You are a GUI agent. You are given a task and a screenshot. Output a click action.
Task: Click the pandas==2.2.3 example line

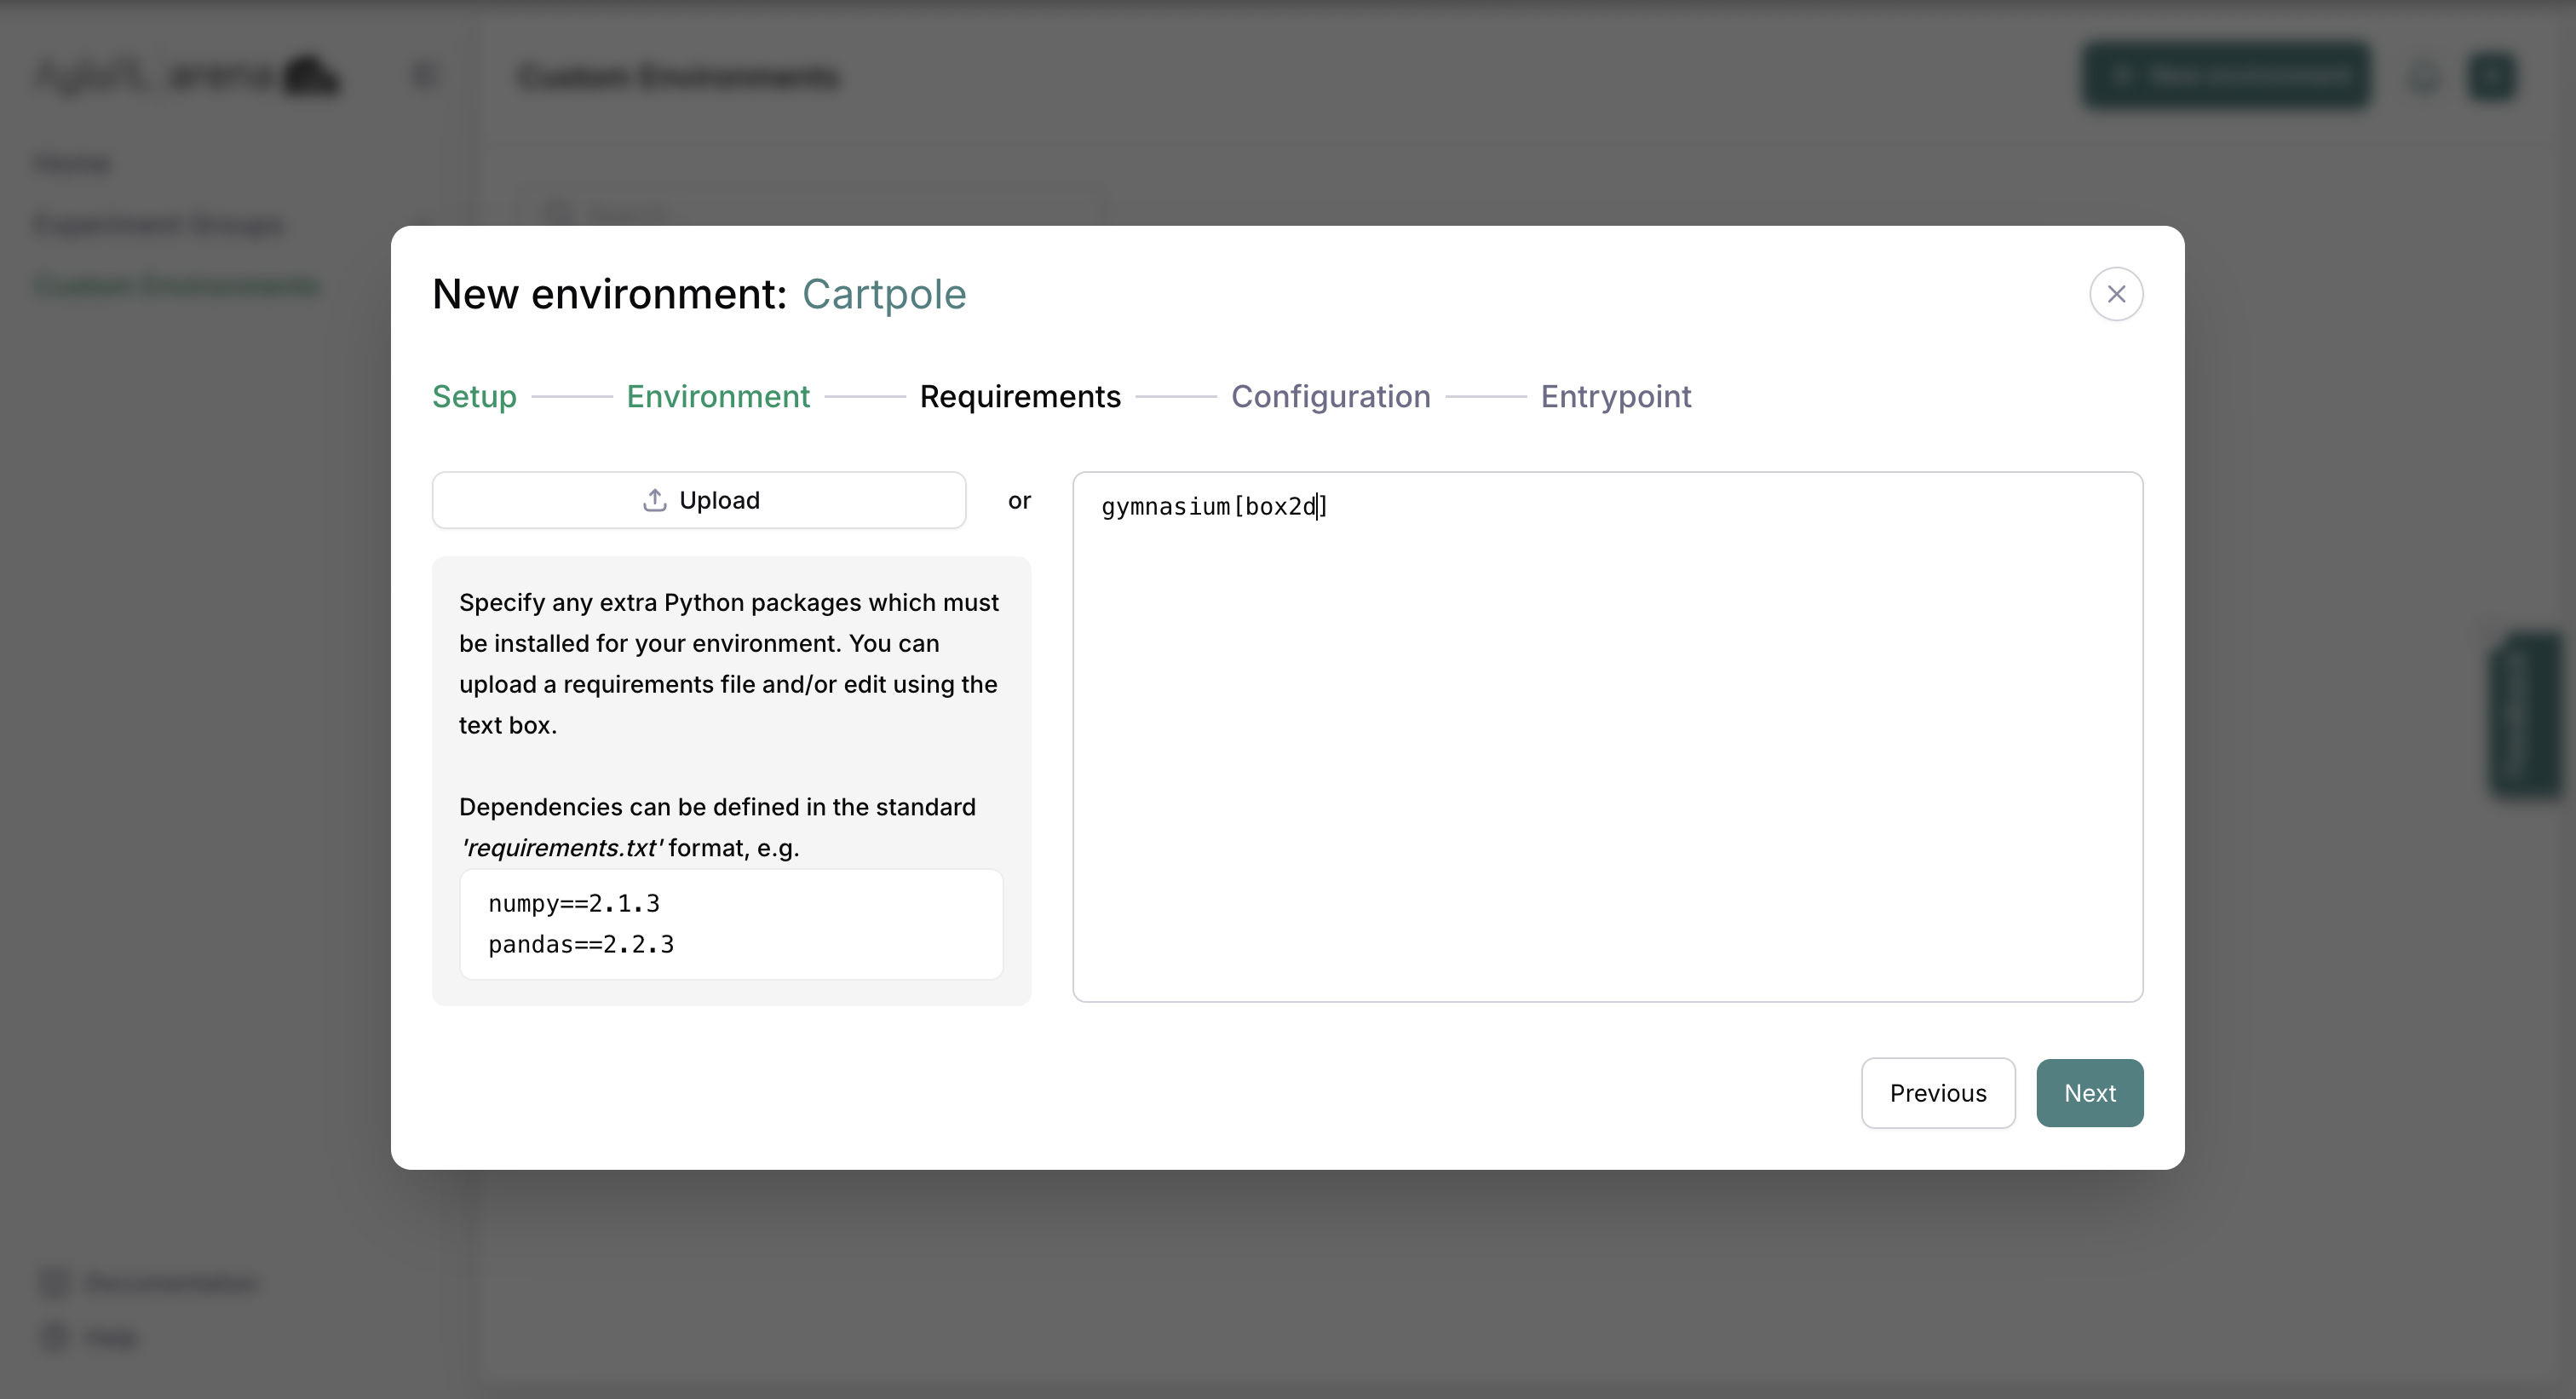click(x=581, y=945)
